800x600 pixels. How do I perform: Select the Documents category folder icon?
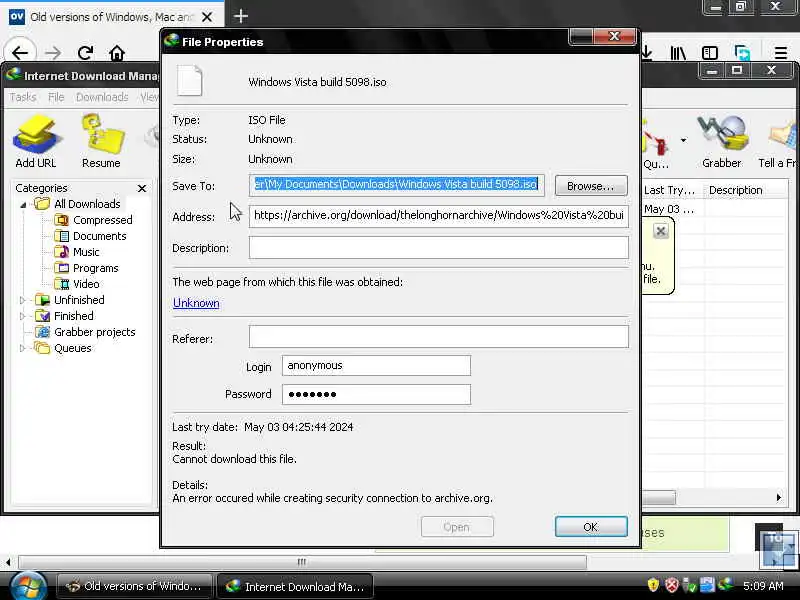(x=61, y=236)
